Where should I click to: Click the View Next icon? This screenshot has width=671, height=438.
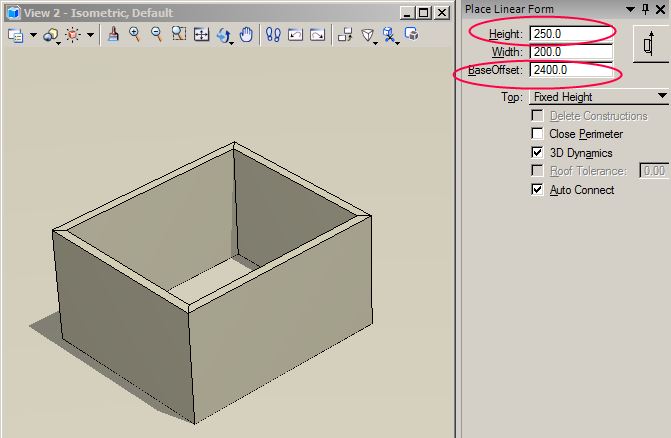click(x=317, y=35)
